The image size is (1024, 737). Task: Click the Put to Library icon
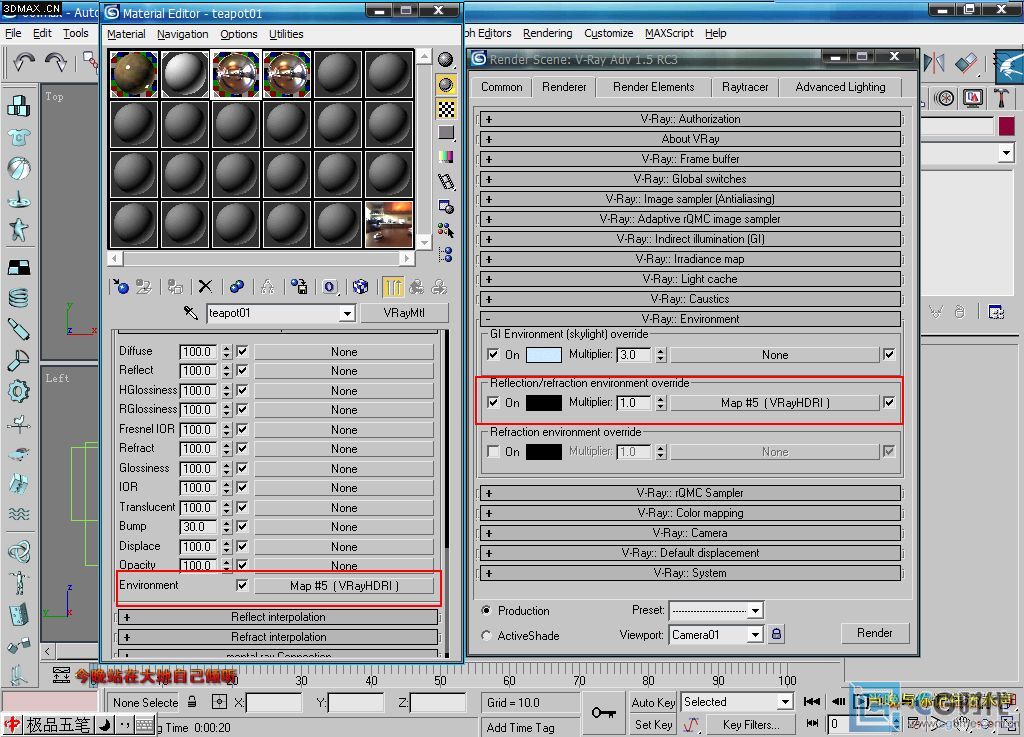tap(299, 287)
